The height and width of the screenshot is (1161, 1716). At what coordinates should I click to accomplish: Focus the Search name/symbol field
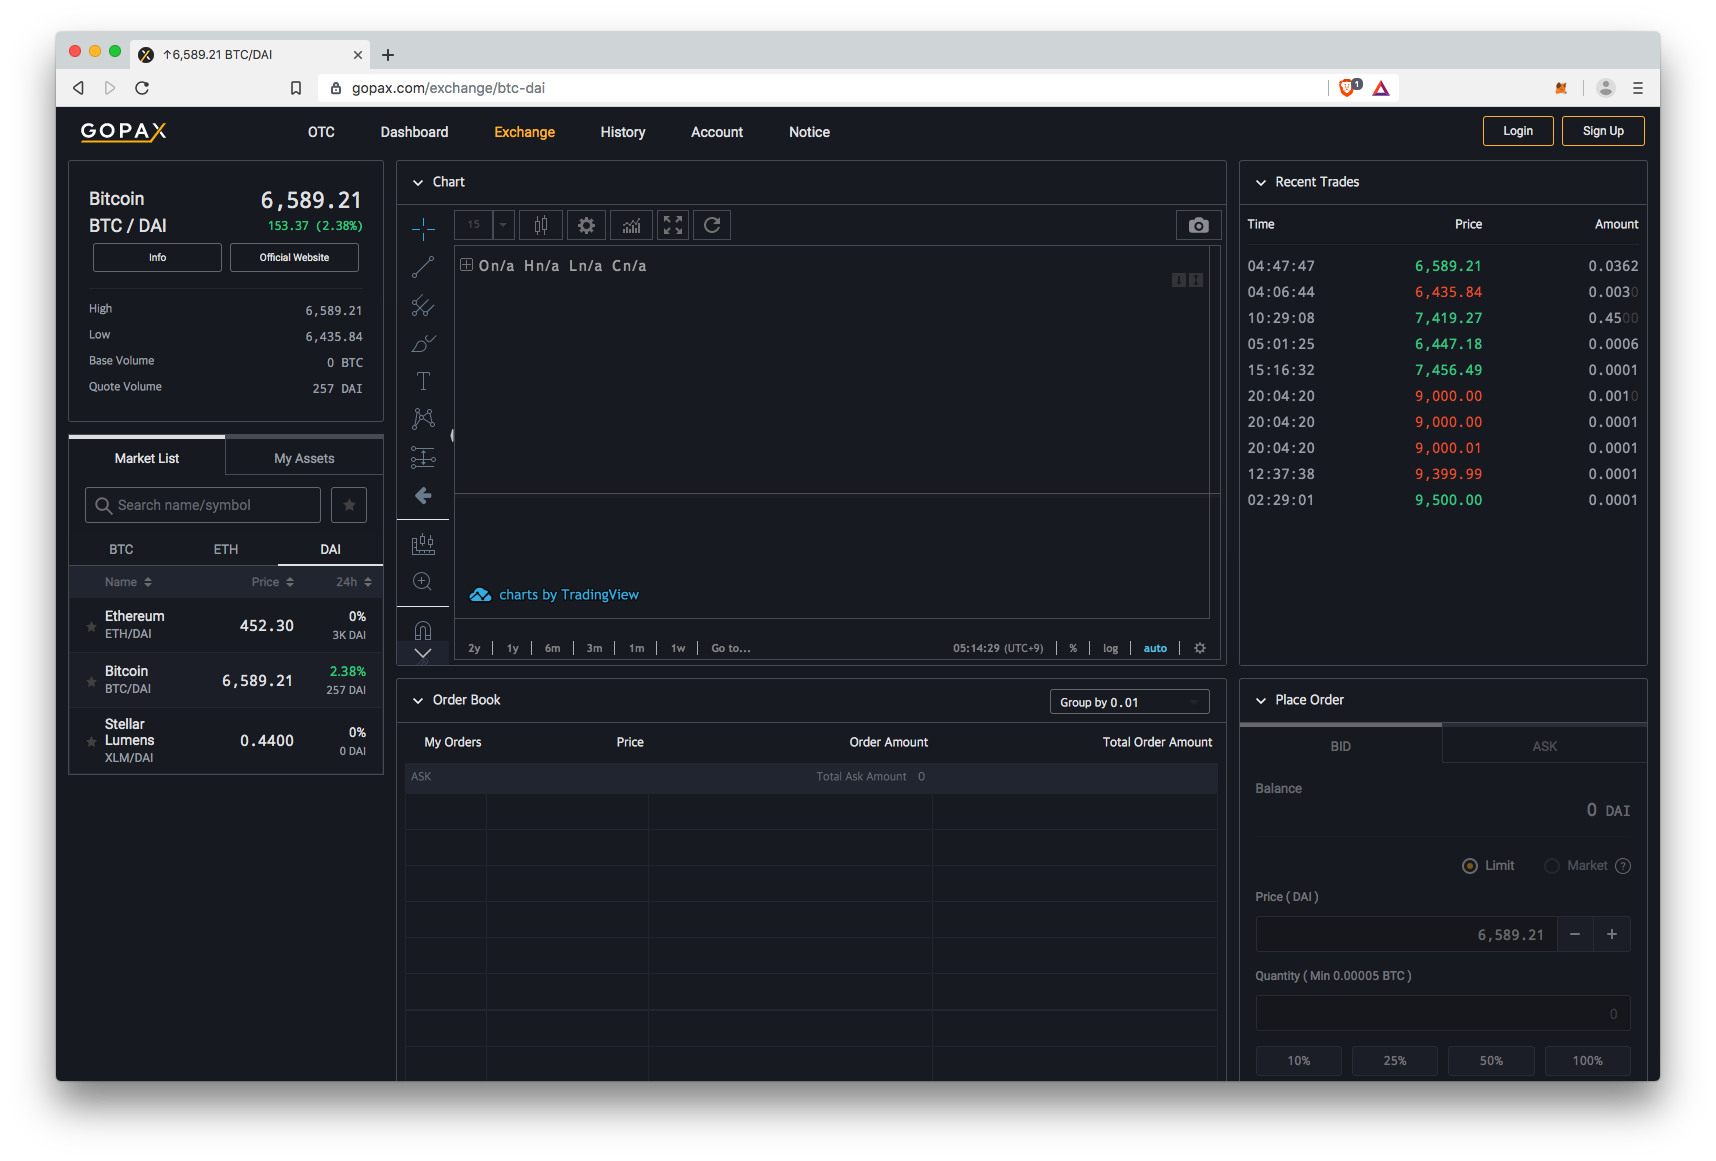coord(203,505)
